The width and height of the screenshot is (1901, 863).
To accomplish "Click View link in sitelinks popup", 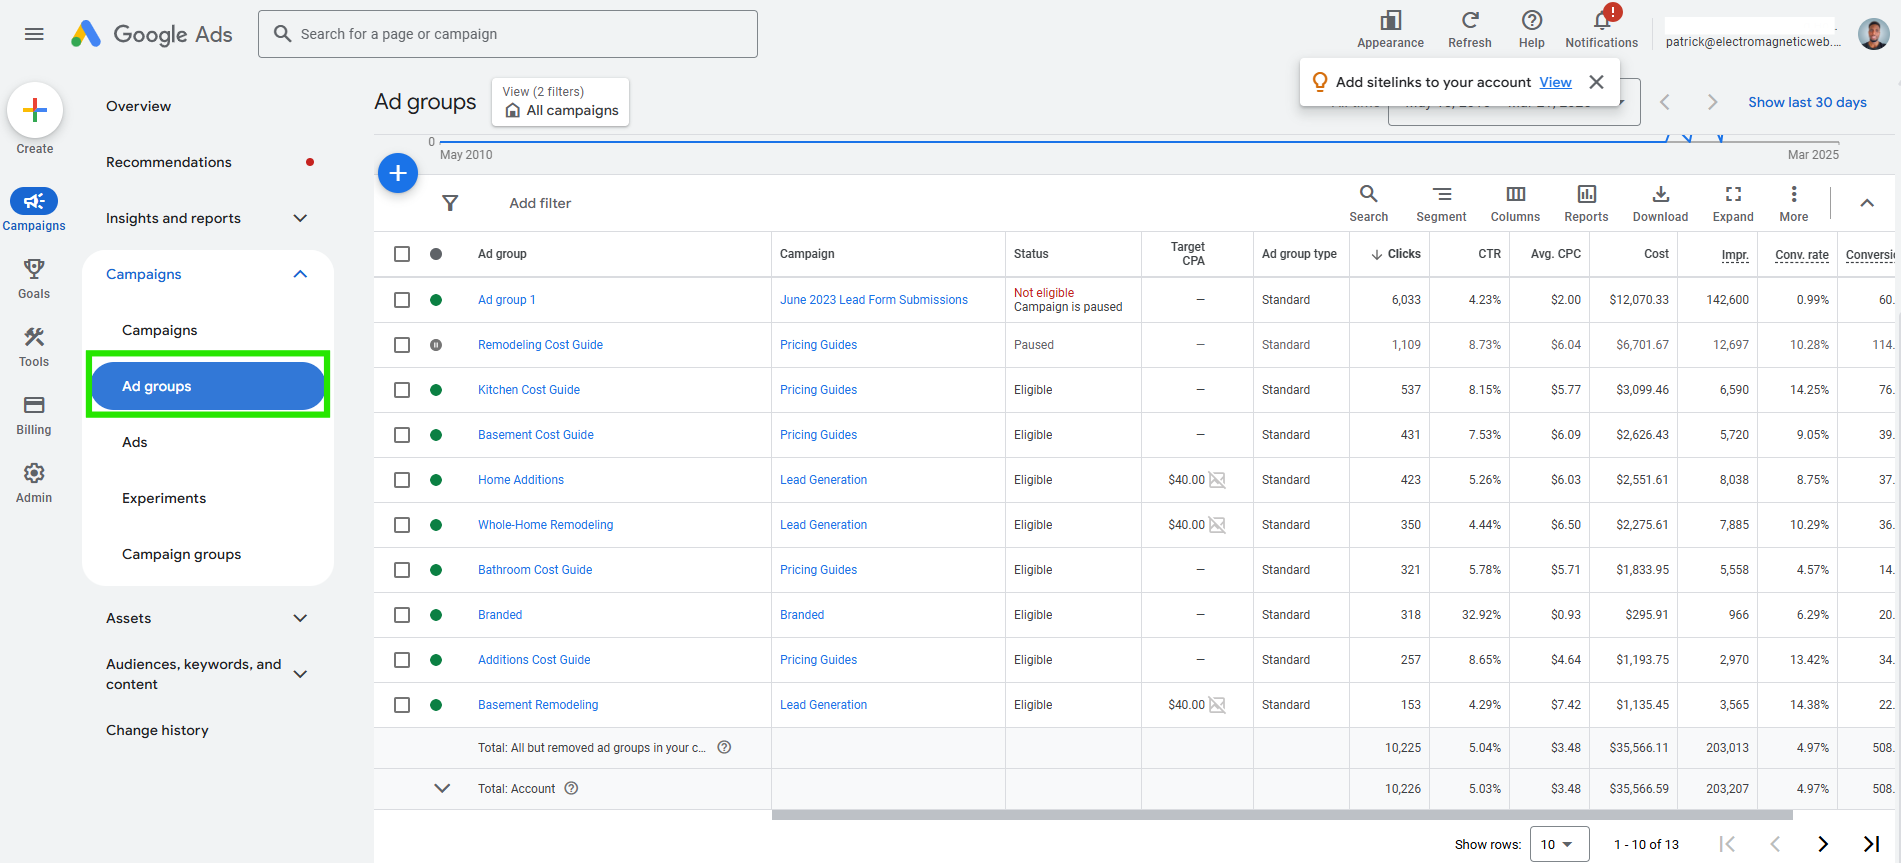I will click(x=1555, y=82).
